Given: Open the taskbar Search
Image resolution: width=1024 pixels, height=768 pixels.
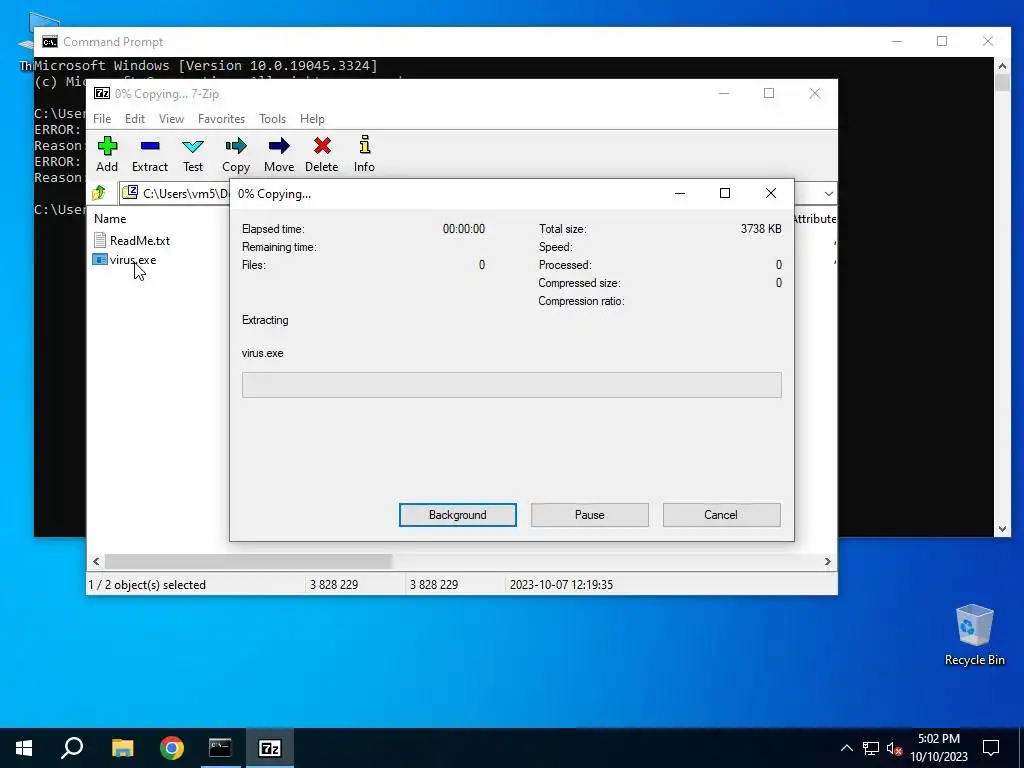Looking at the screenshot, I should coord(72,748).
